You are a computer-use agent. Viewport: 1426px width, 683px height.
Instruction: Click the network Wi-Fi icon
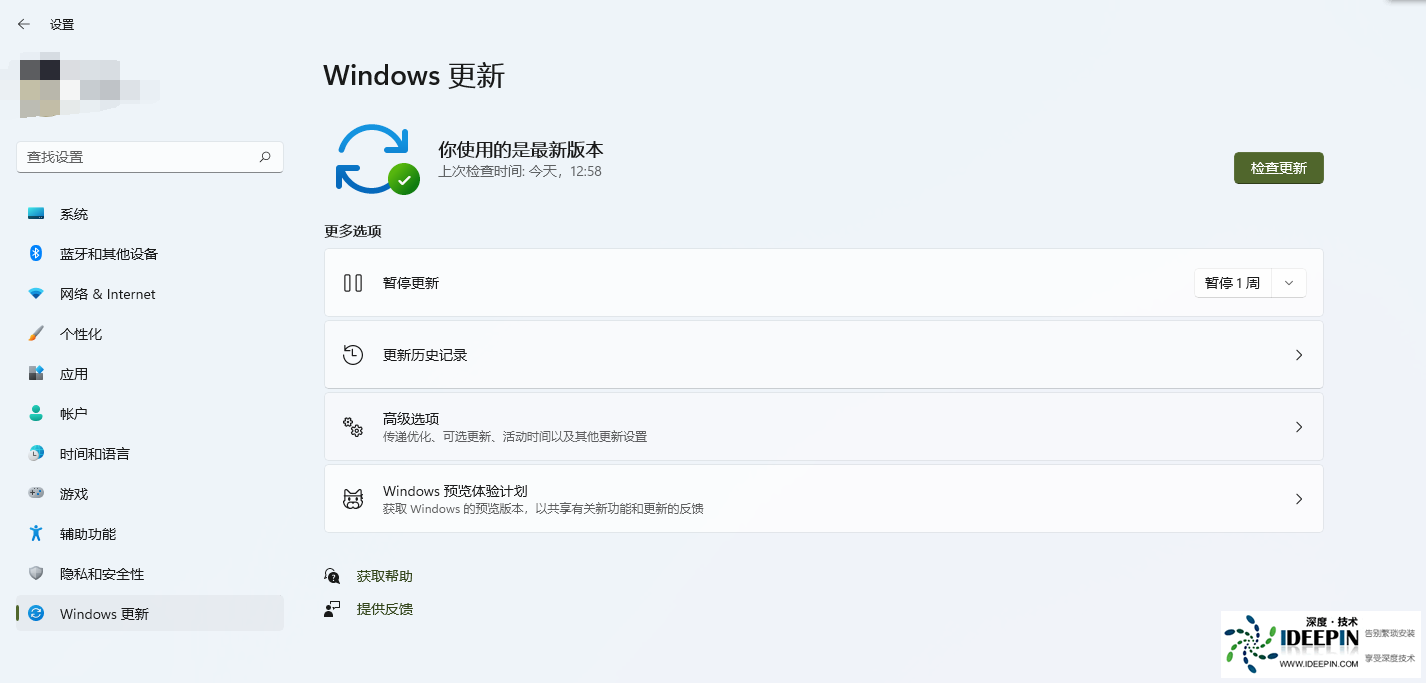36,294
